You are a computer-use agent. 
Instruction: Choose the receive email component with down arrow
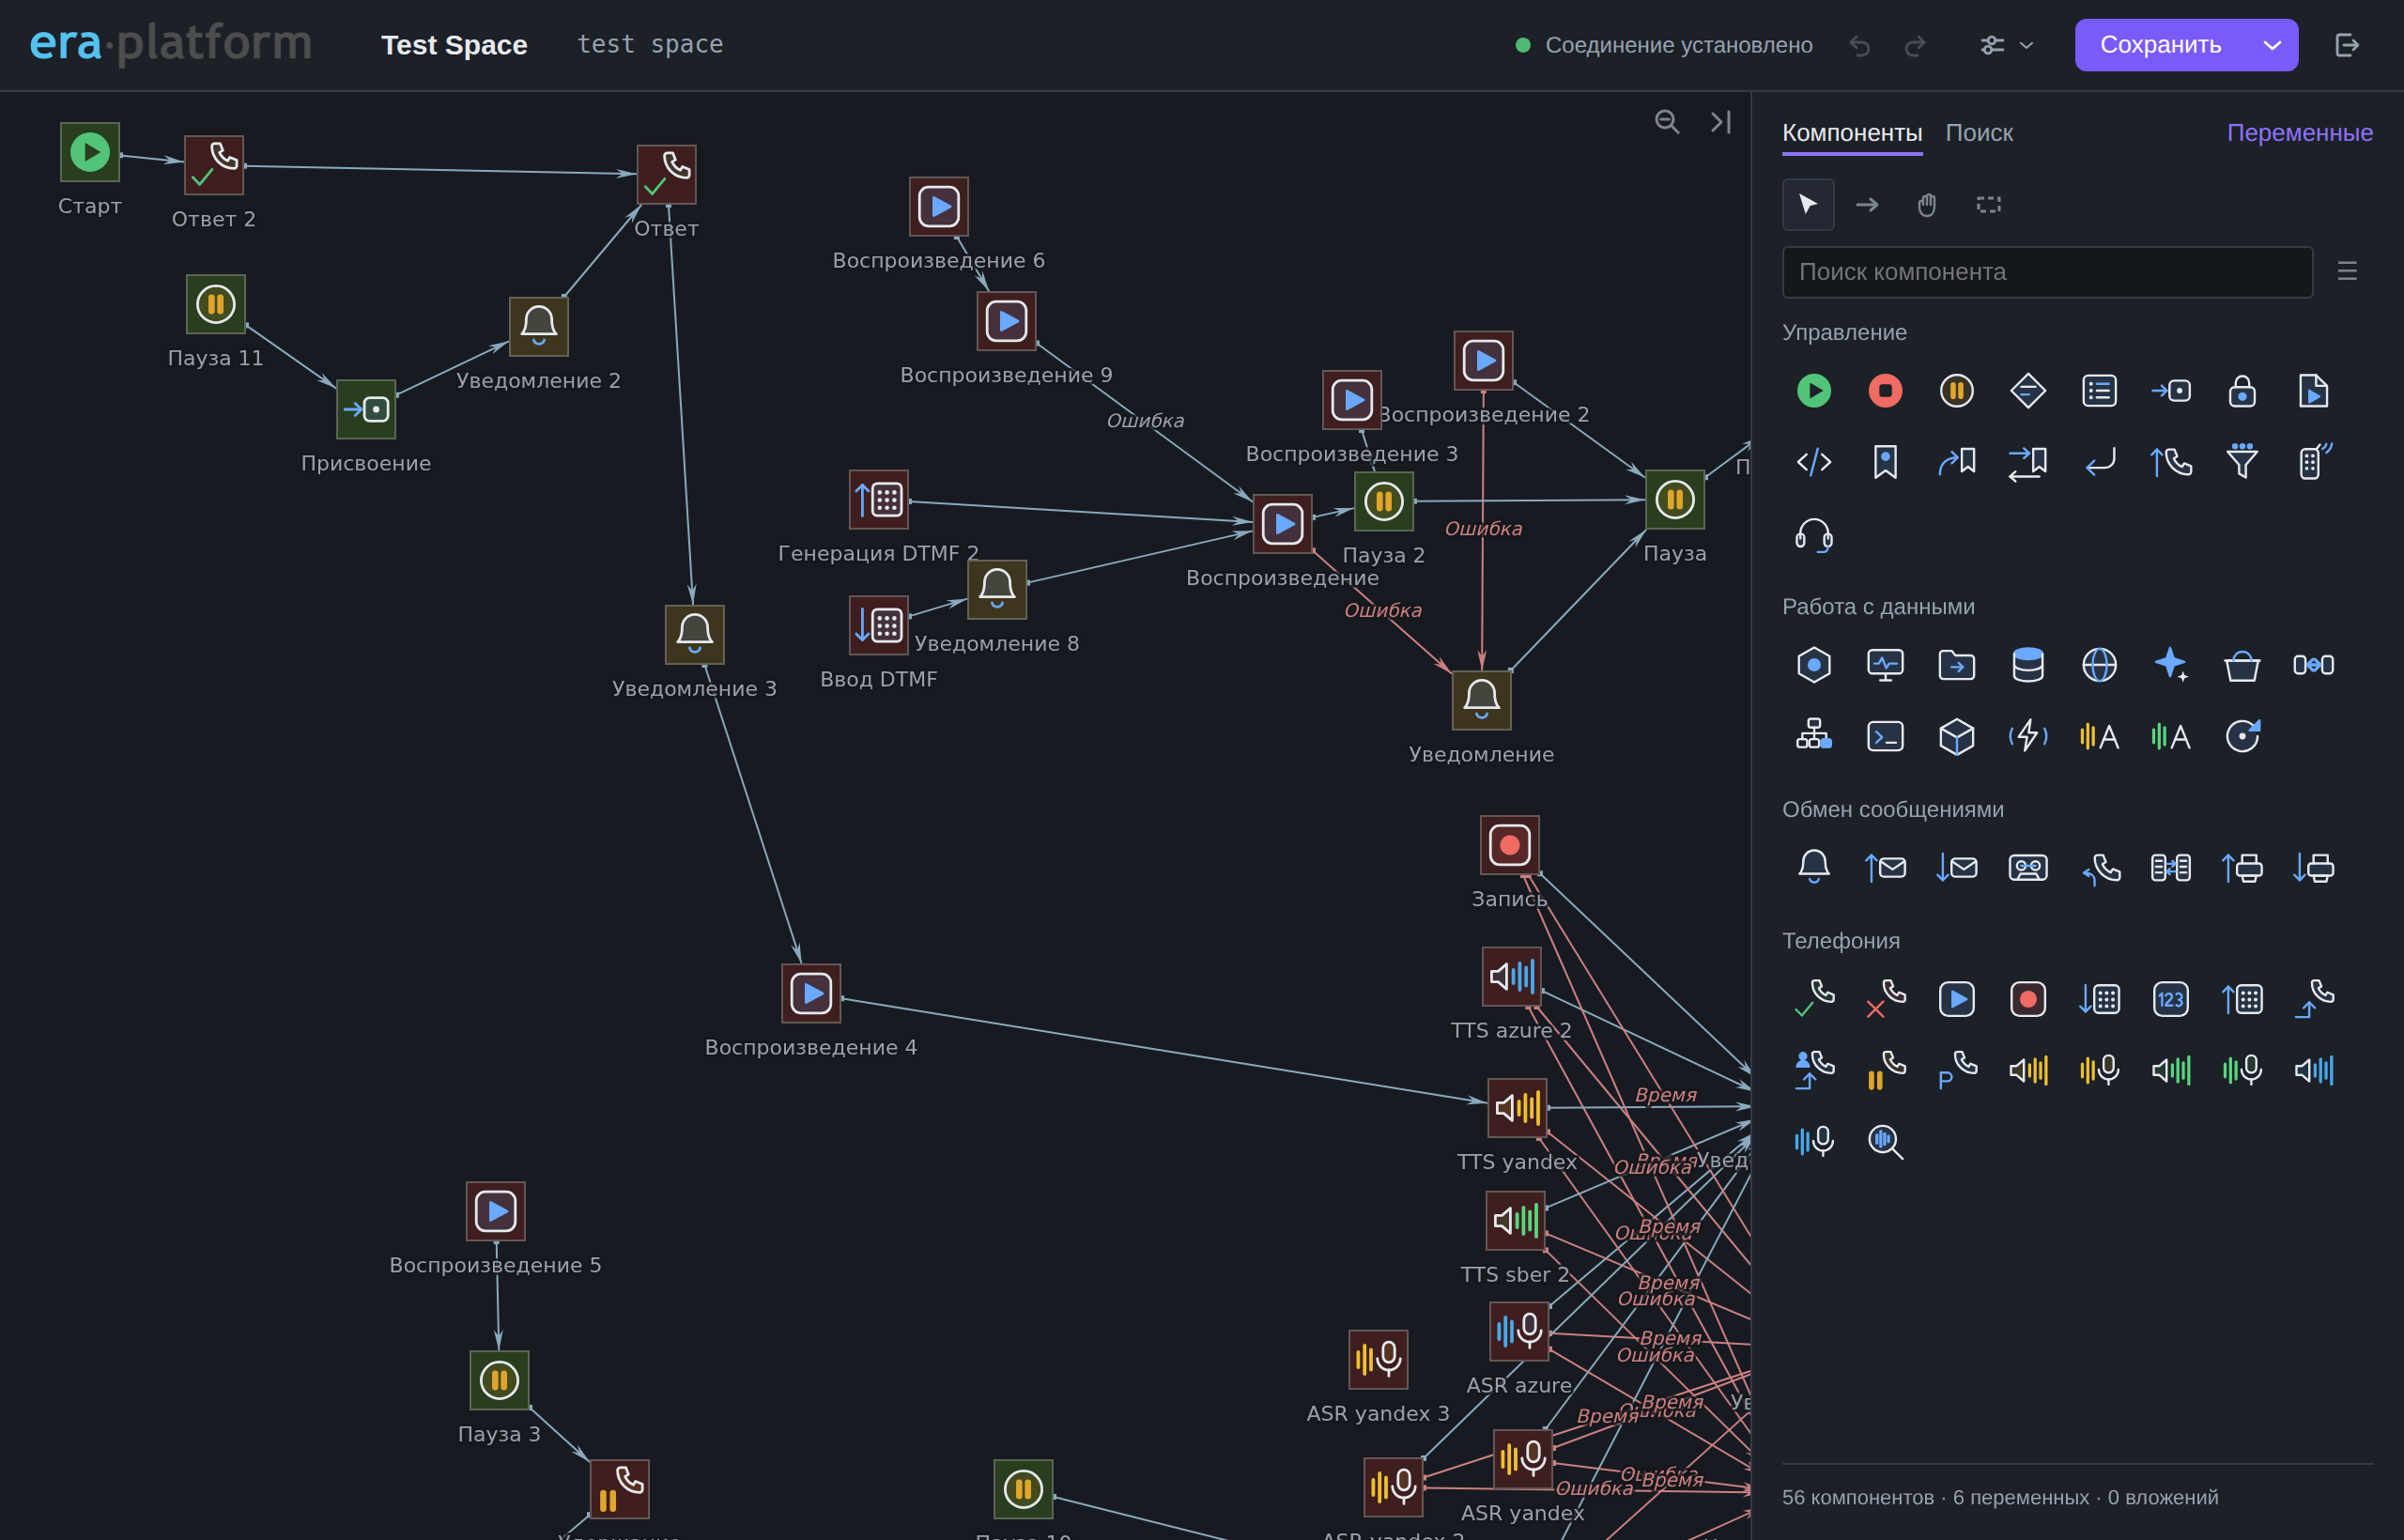click(1956, 867)
